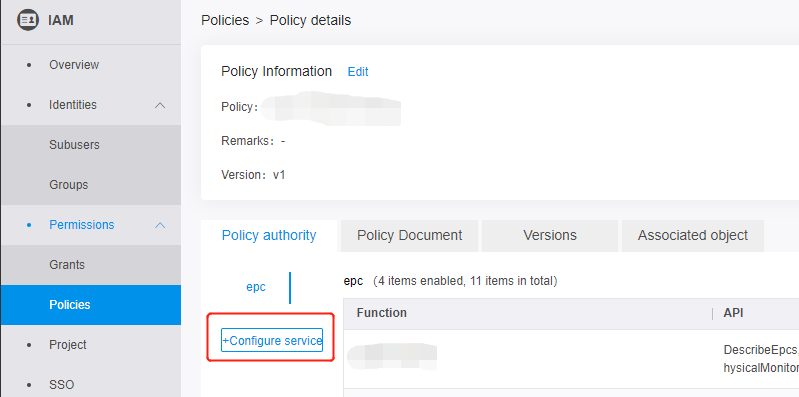Edit the Policy Information
This screenshot has width=799, height=397.
point(358,72)
